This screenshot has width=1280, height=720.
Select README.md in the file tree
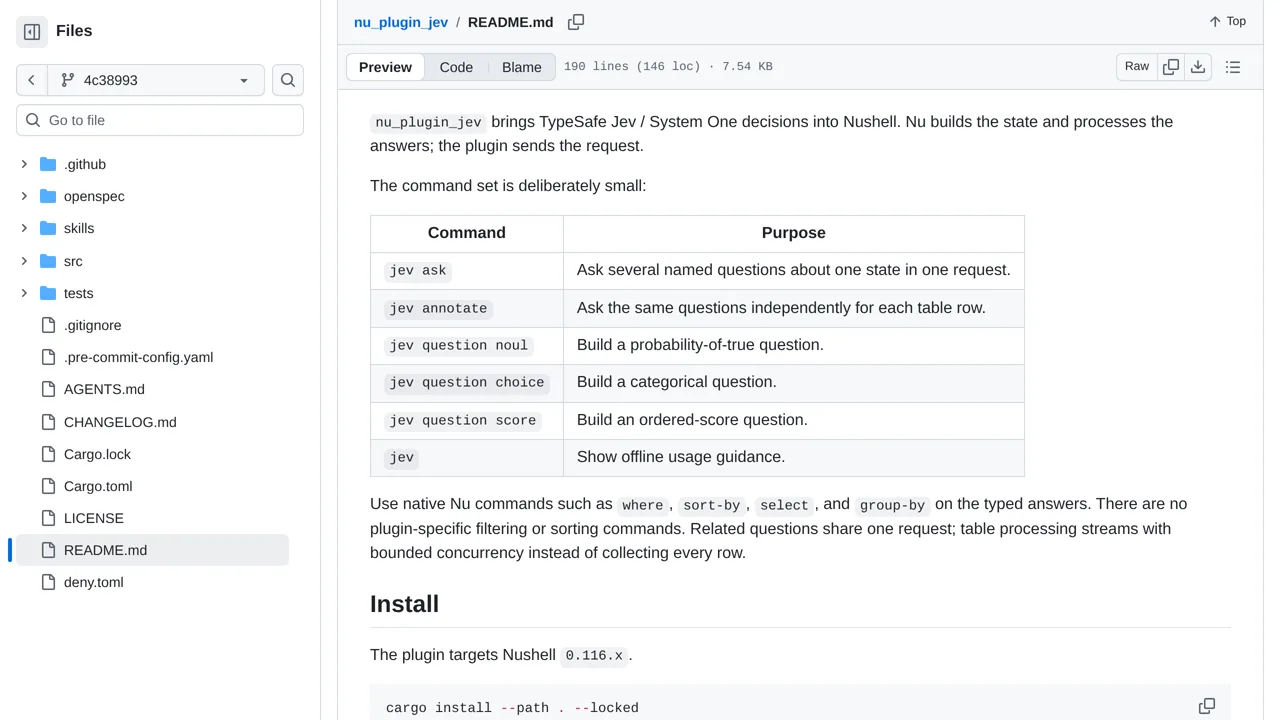point(150,550)
